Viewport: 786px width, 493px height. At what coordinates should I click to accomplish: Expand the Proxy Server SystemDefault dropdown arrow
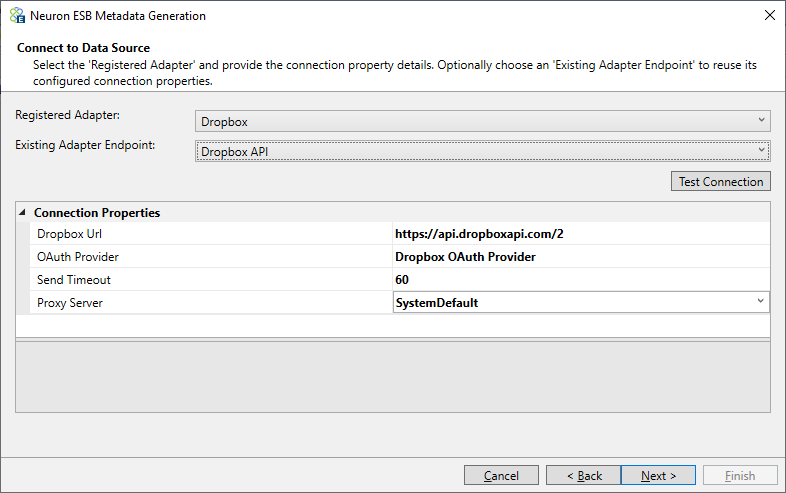[x=760, y=301]
